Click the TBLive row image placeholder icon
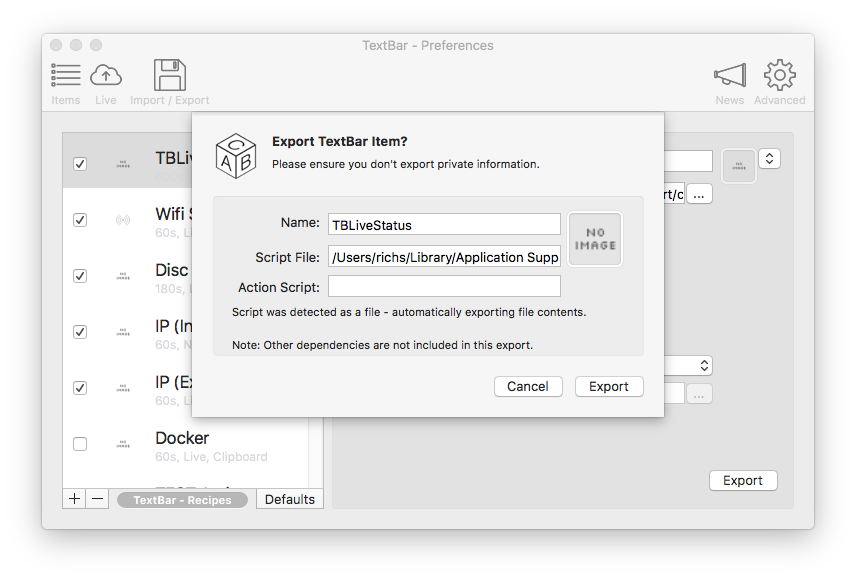Screen dimensions: 856x579 [x=123, y=164]
